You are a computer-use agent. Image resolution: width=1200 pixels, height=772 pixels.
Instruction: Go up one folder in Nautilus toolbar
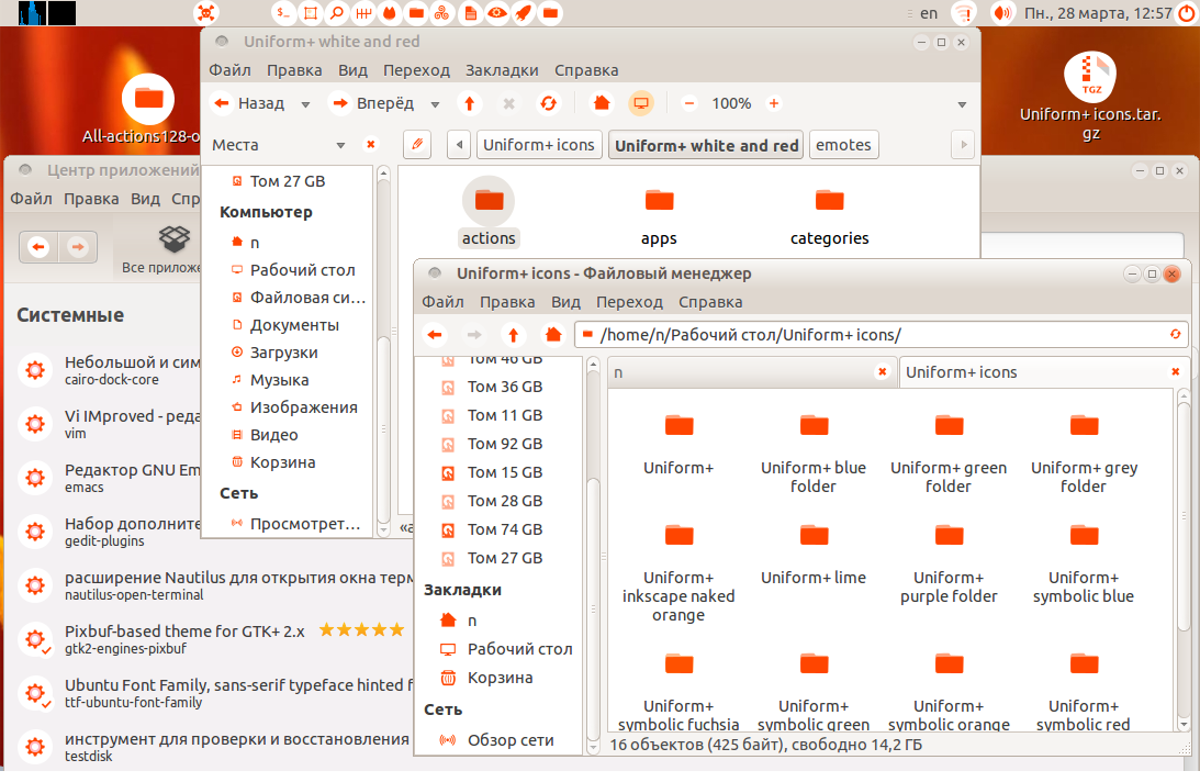(469, 103)
